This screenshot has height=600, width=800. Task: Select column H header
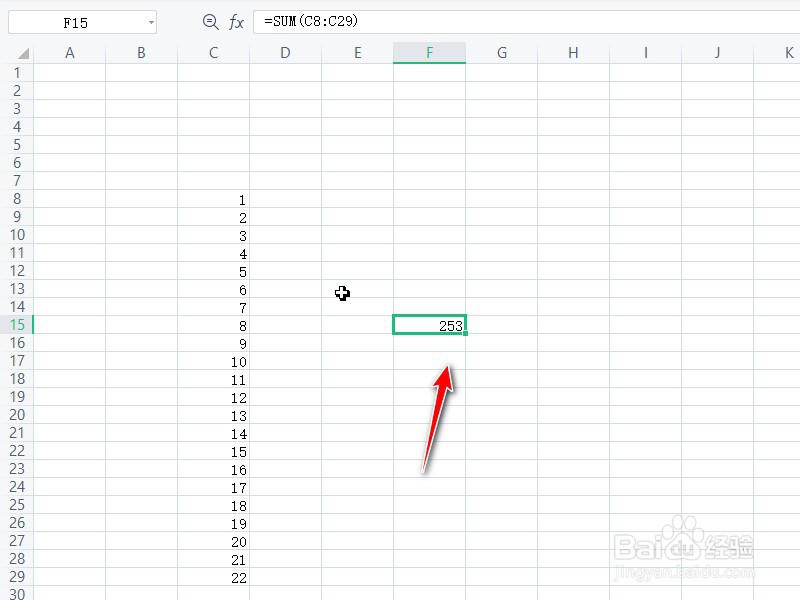pos(573,53)
